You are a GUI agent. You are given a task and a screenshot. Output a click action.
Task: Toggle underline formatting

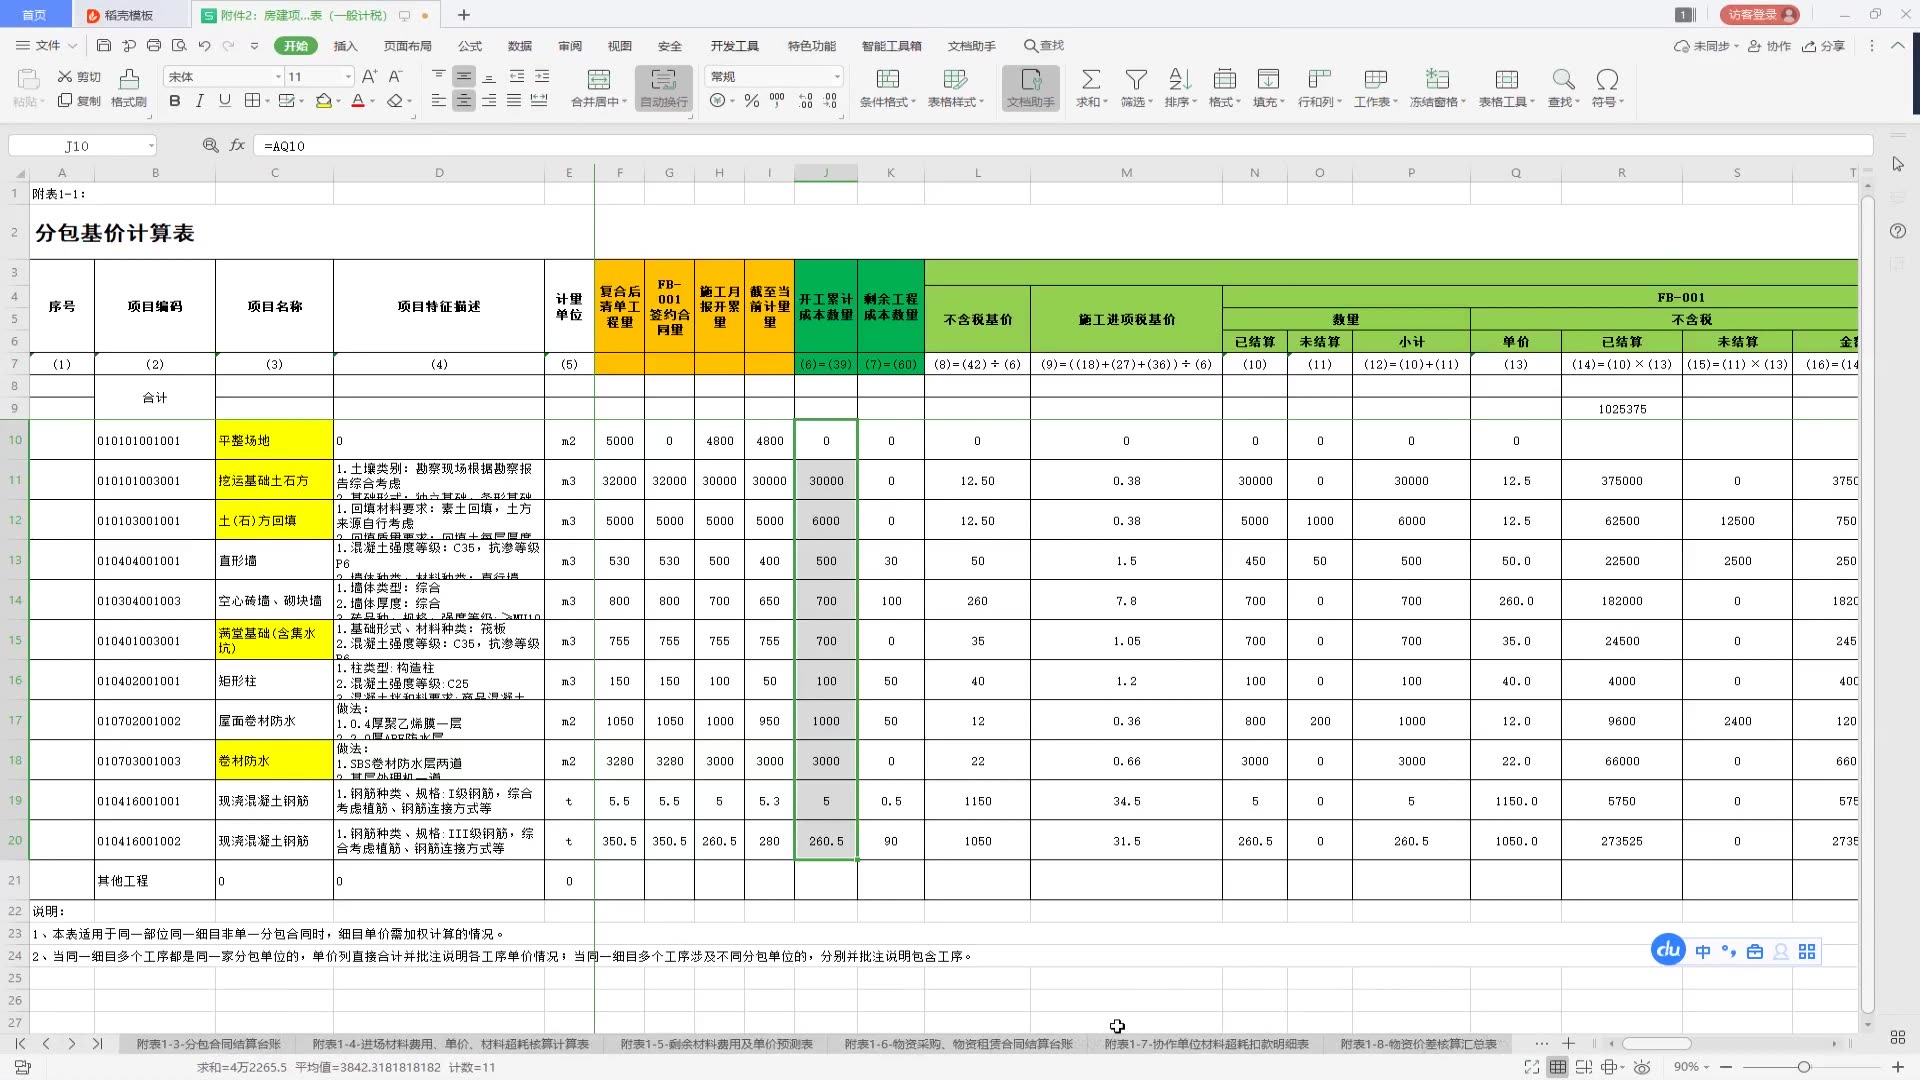pos(224,101)
